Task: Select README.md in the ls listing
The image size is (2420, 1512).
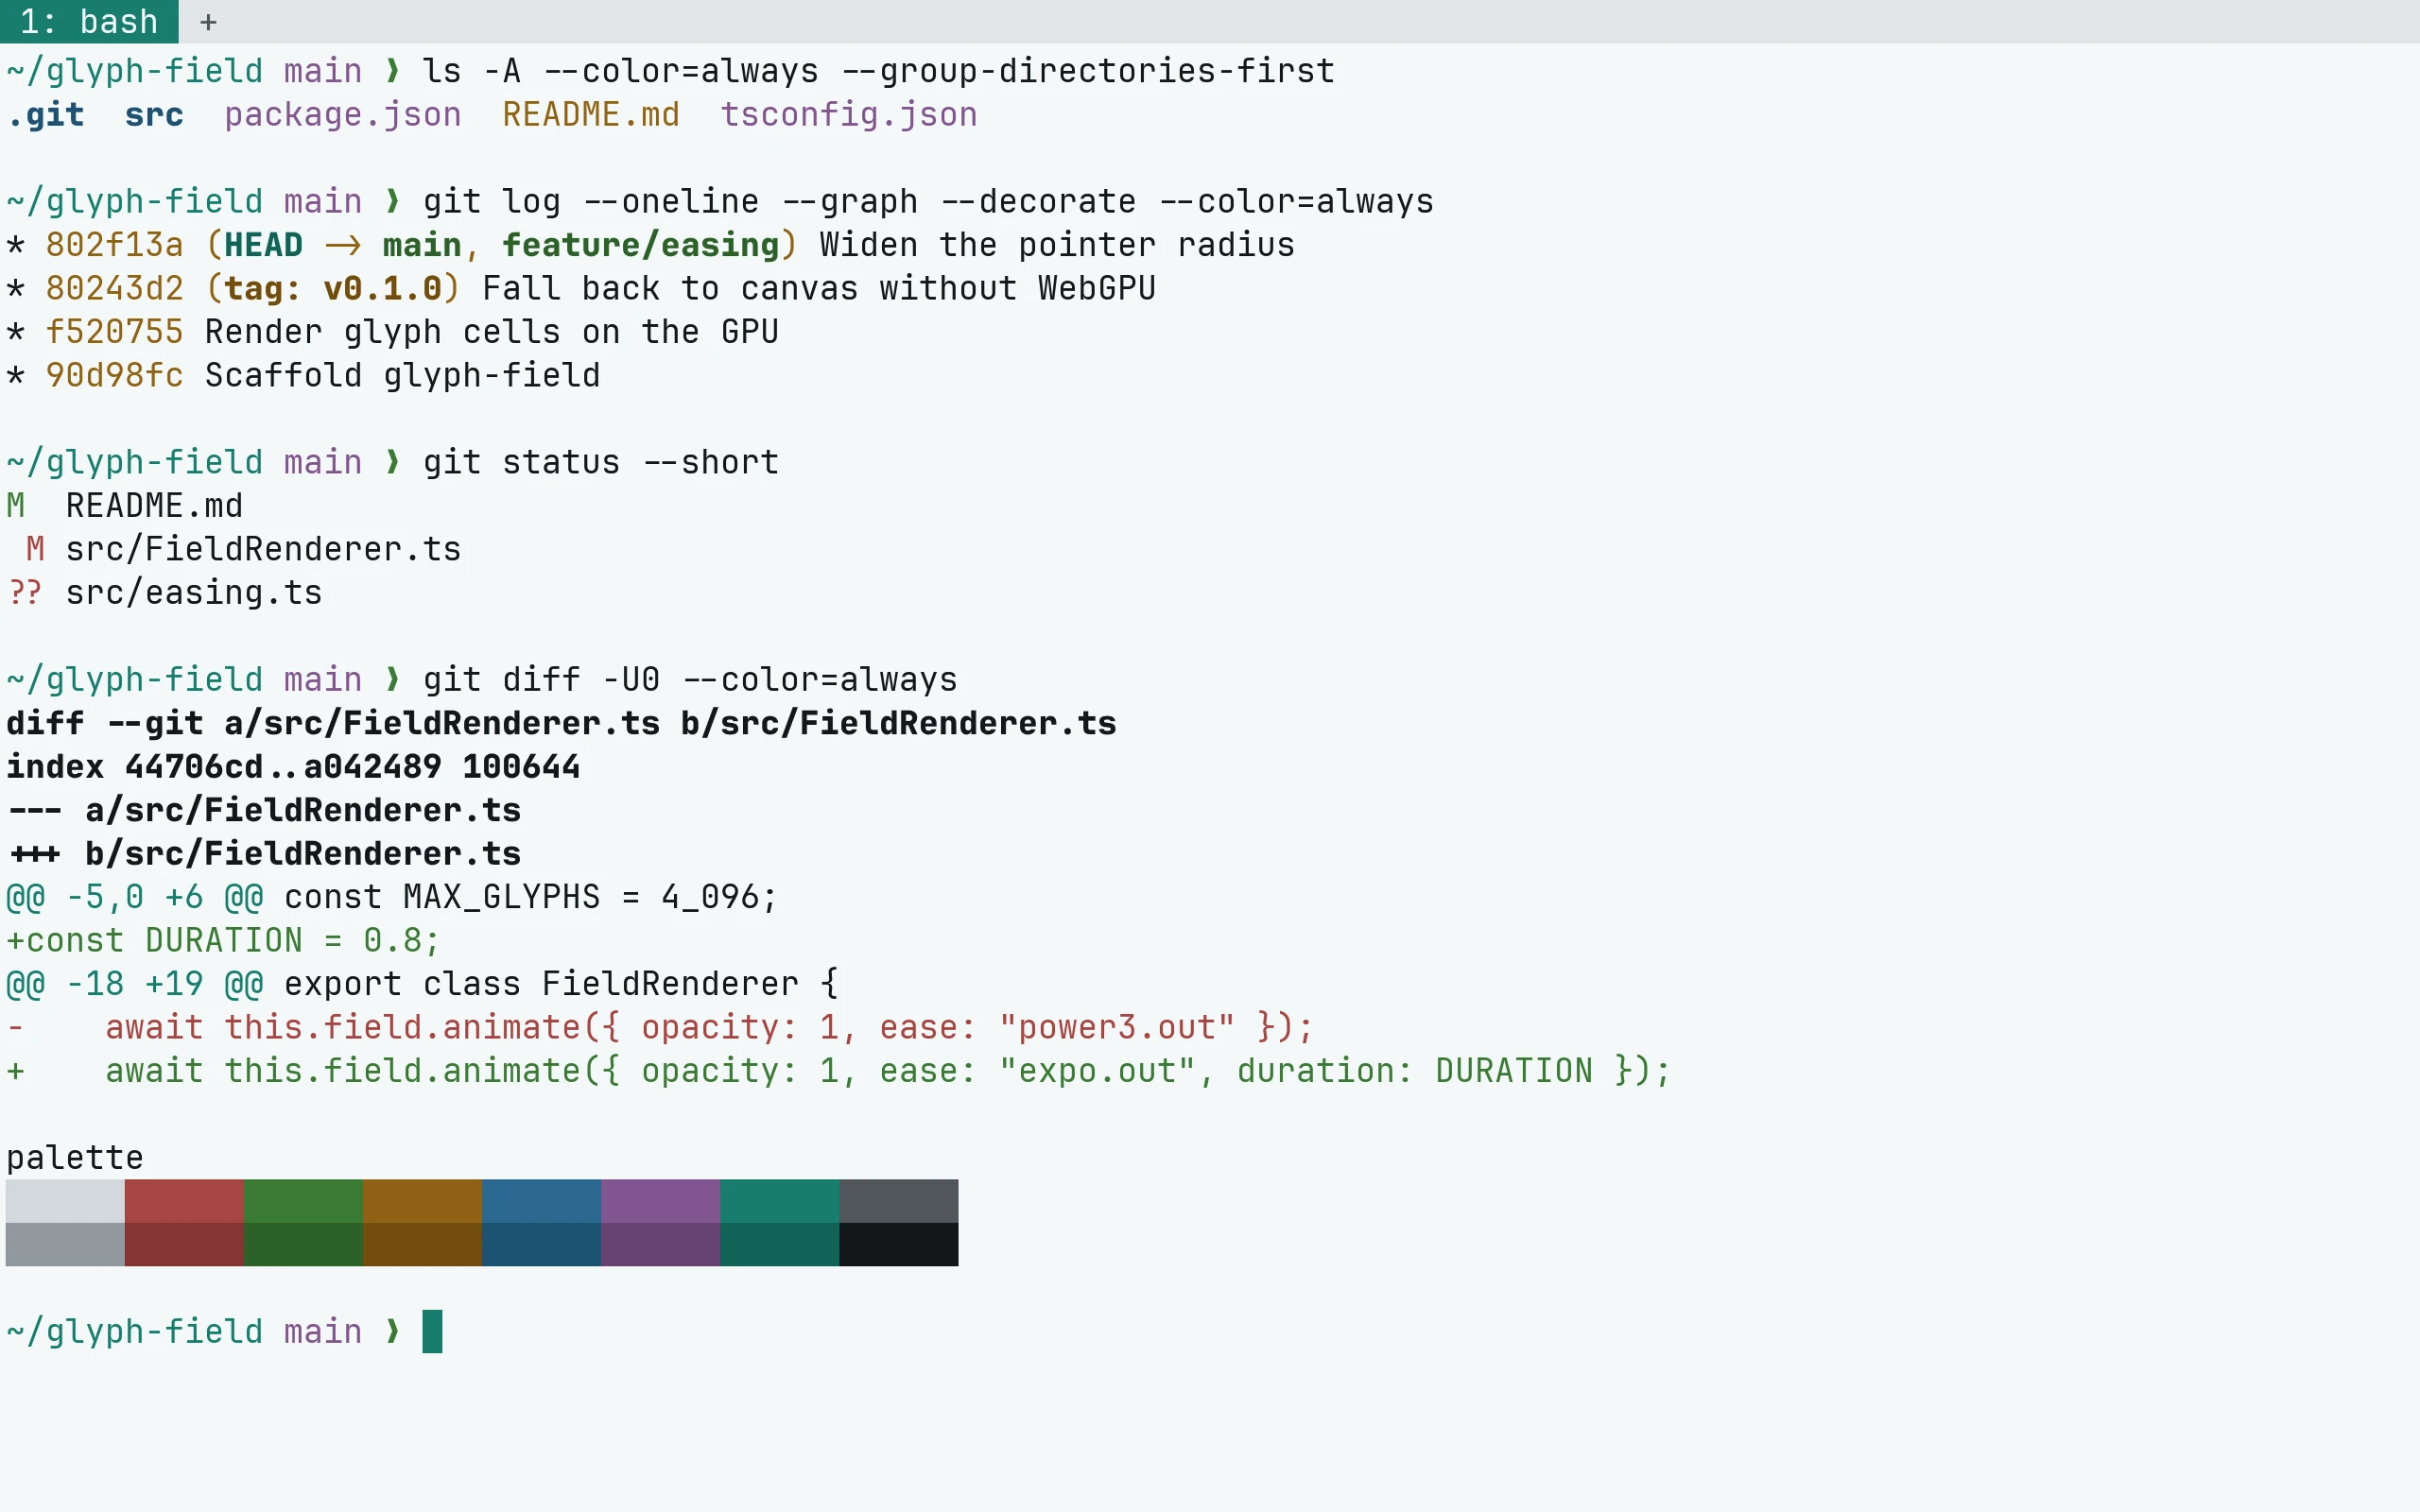Action: tap(591, 115)
